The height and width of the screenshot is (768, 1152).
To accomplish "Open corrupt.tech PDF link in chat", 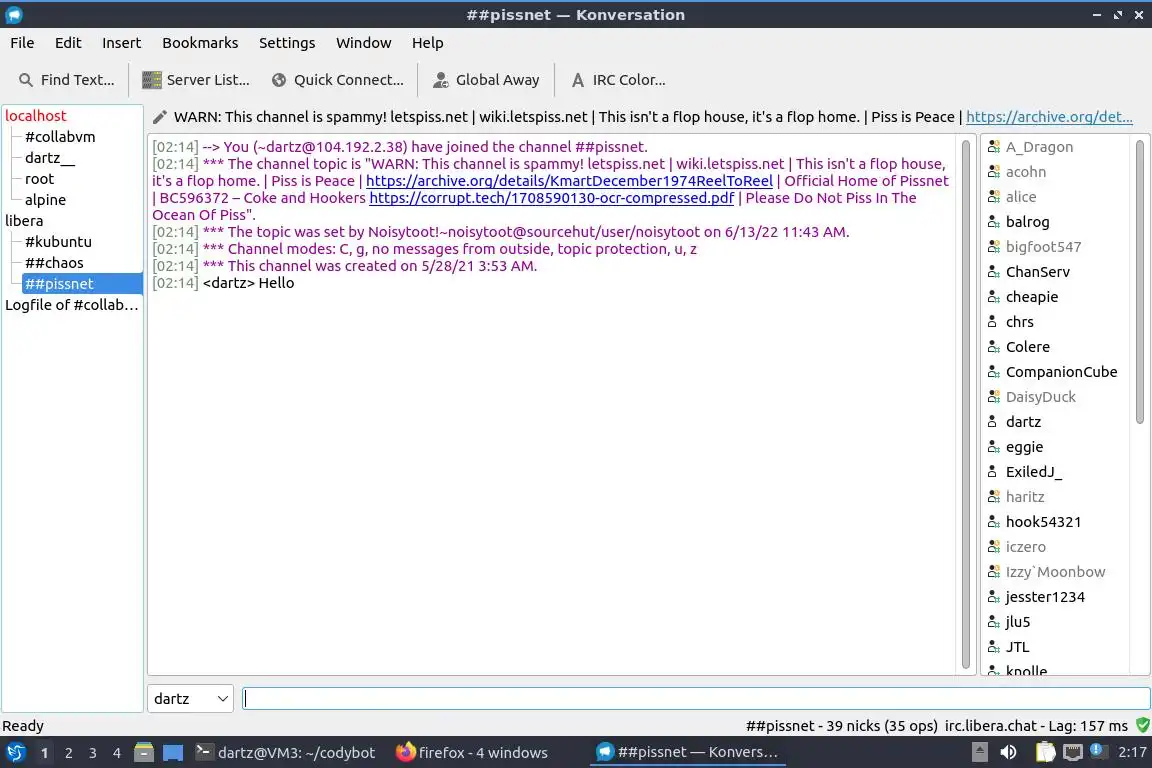I will click(x=551, y=198).
